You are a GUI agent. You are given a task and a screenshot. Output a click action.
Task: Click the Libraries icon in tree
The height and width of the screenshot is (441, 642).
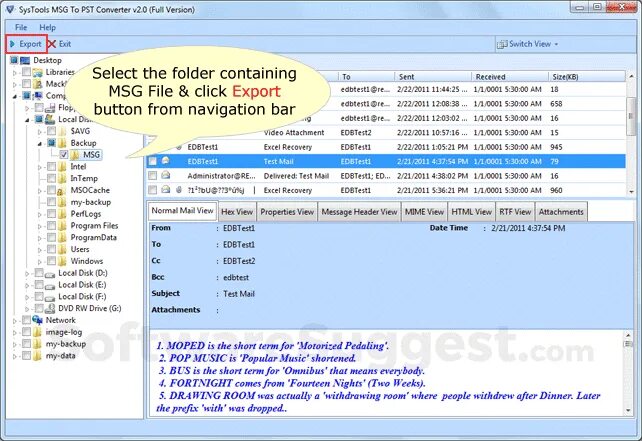coord(38,72)
